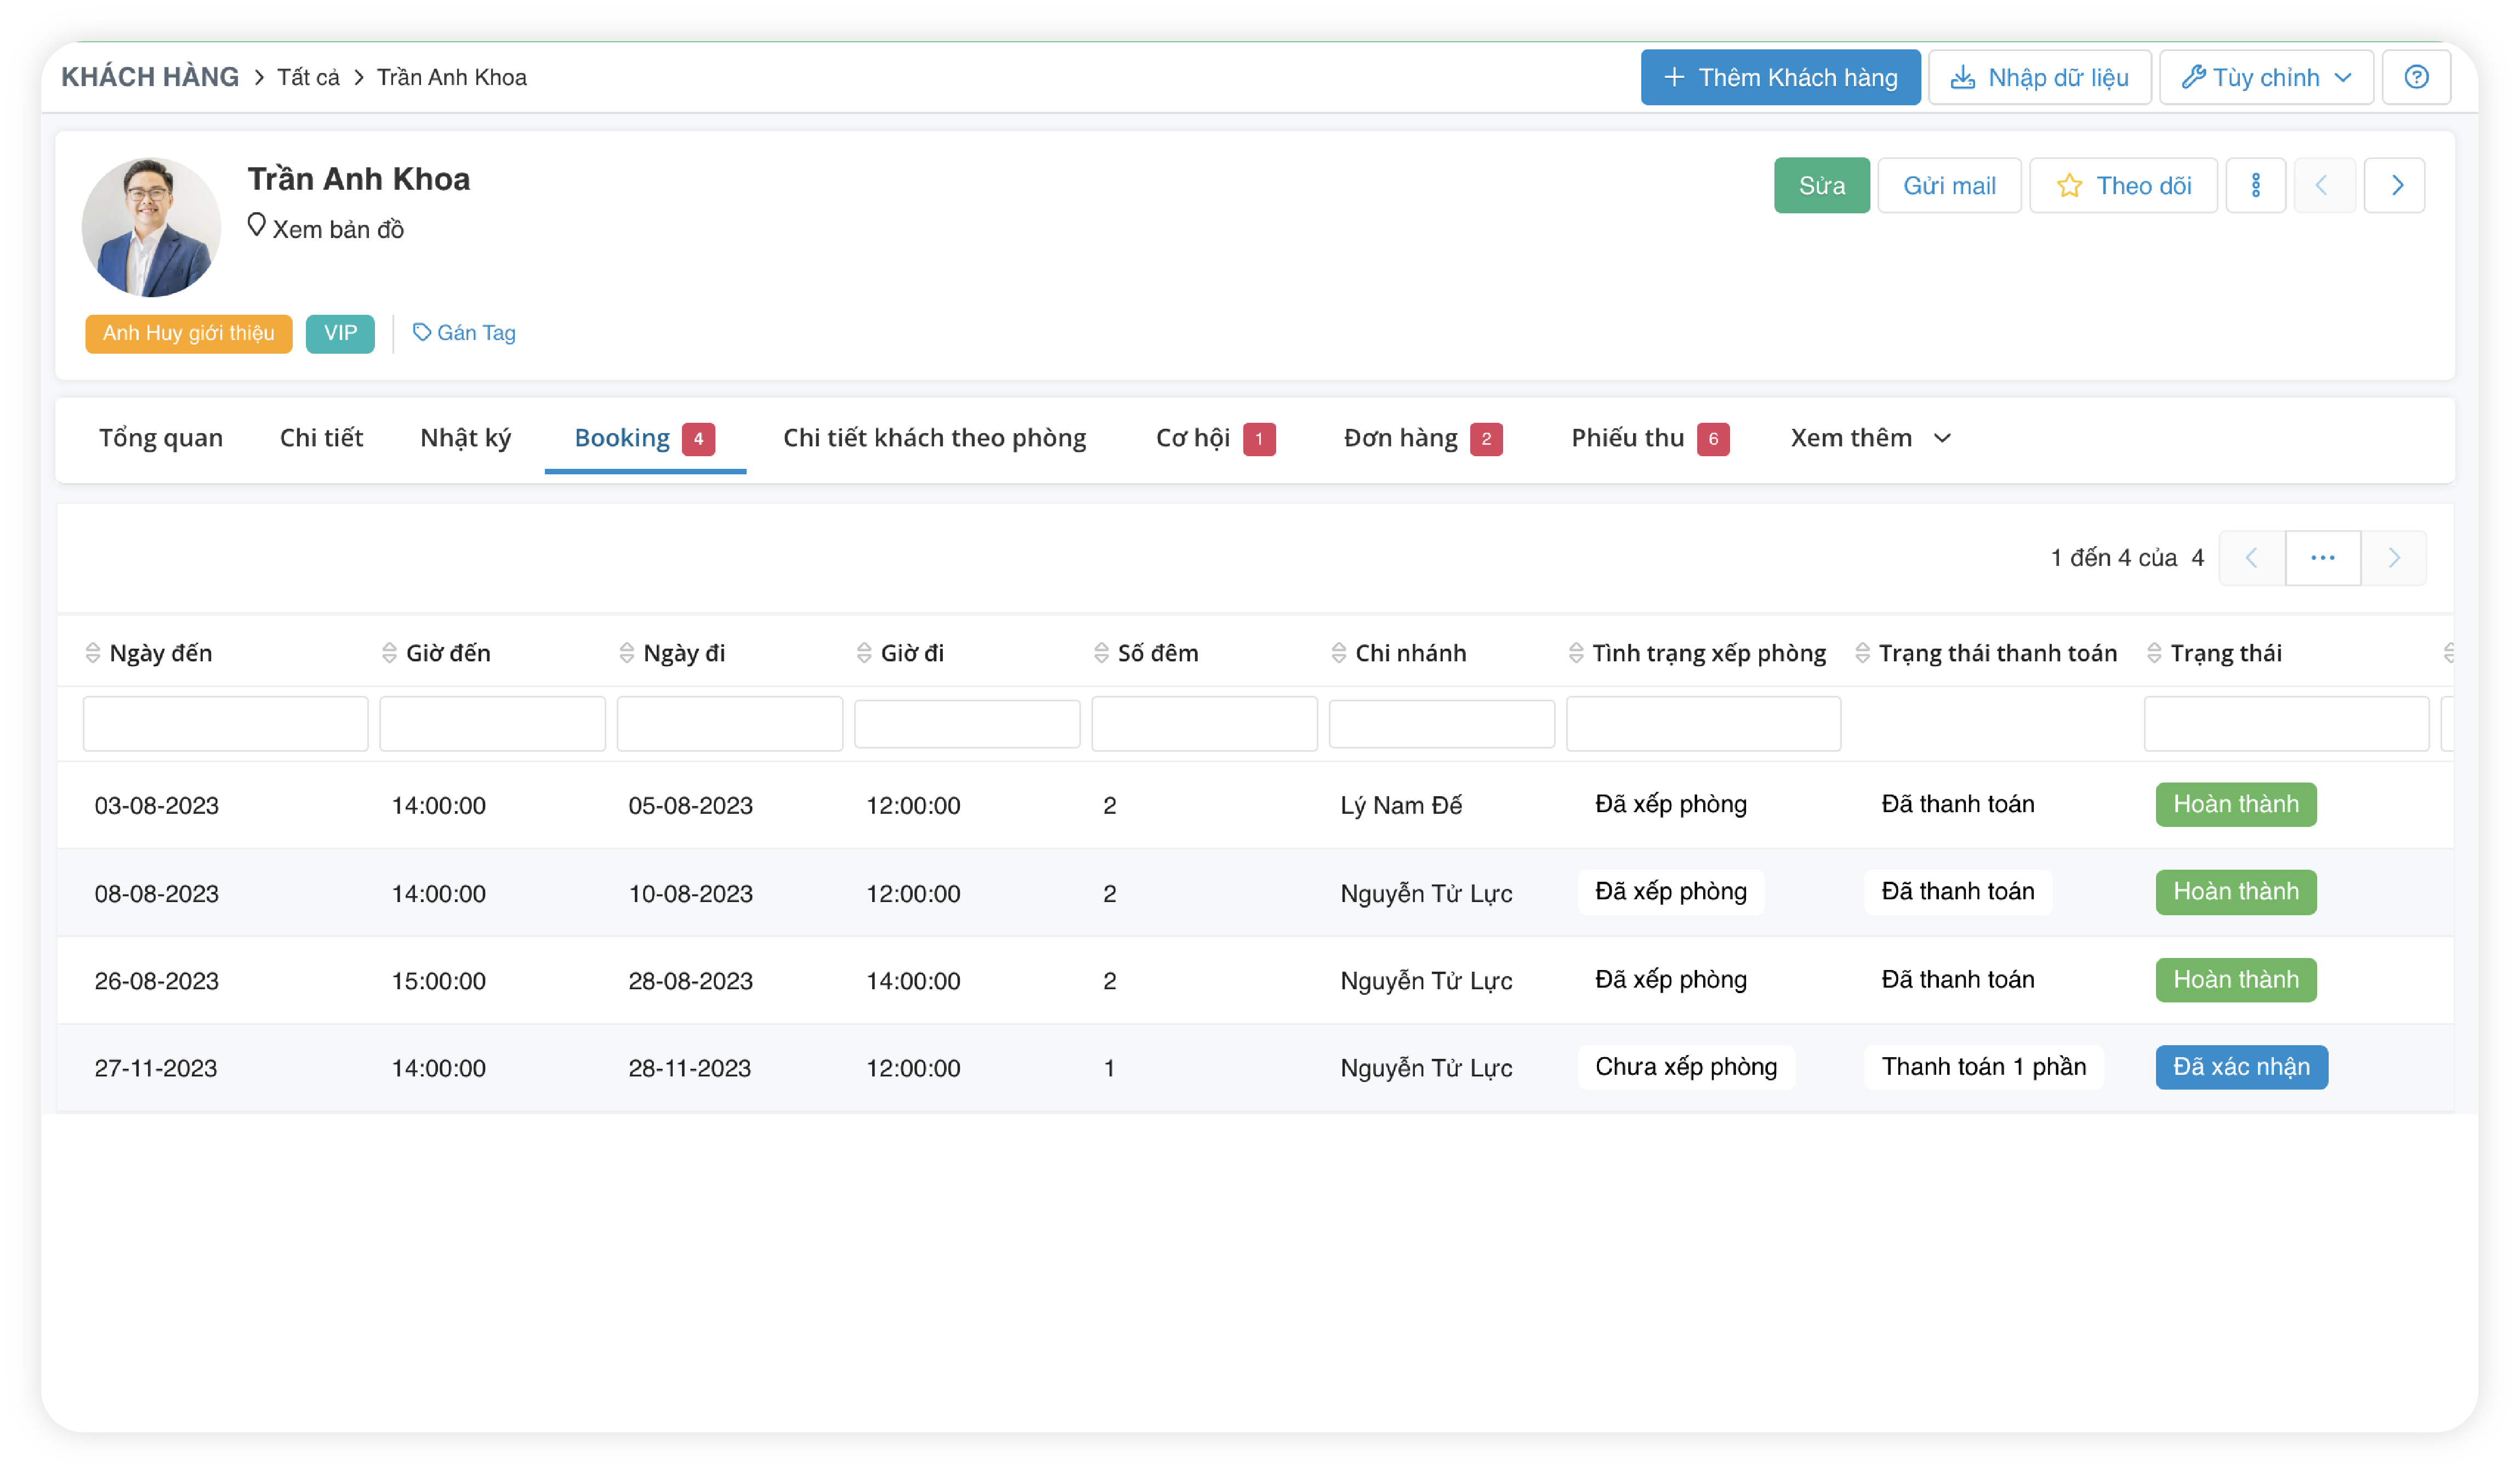Click the Chi nhánh filter input
2520x1474 pixels.
[x=1441, y=723]
